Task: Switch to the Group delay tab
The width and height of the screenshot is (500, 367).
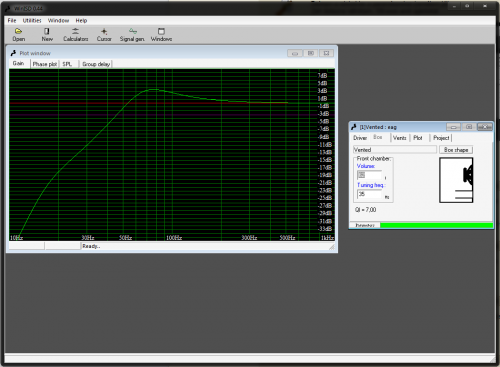Action: coord(96,64)
